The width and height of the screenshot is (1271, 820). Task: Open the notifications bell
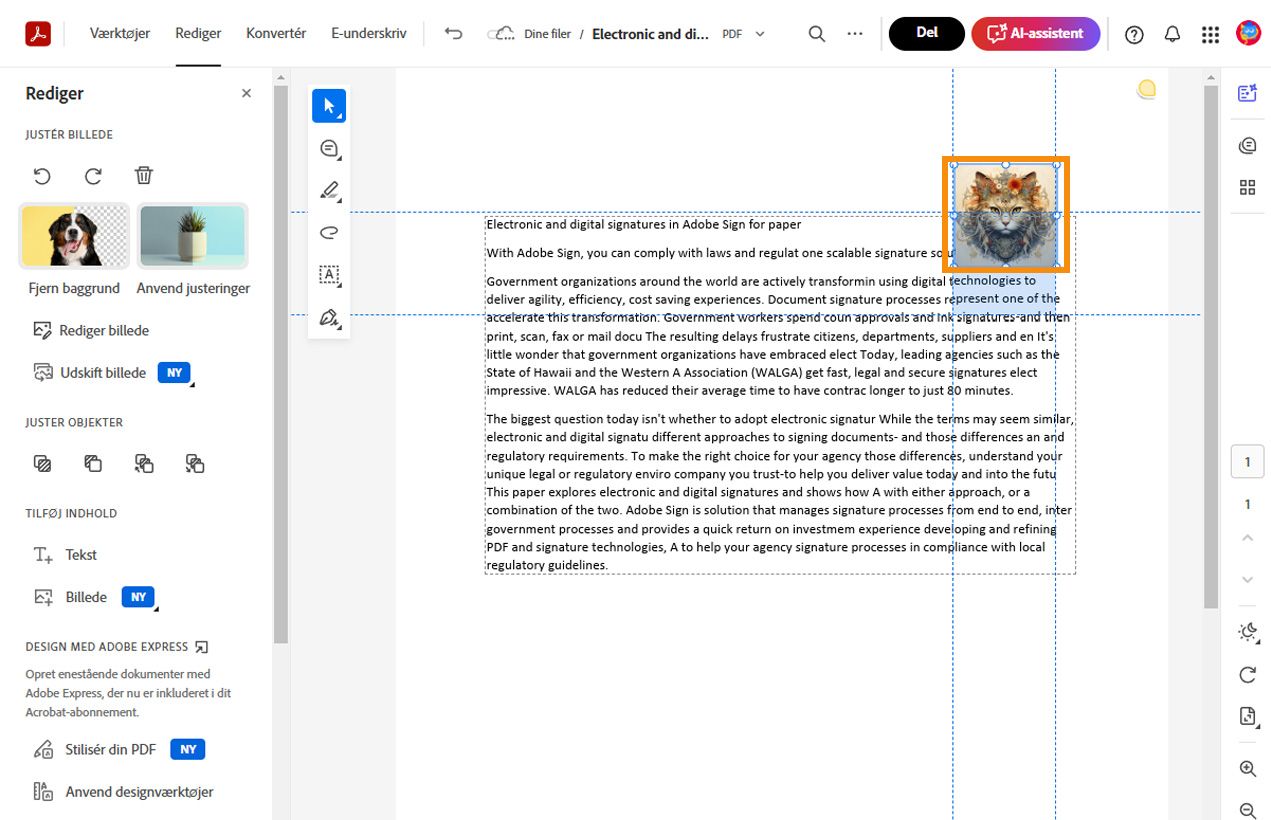1172,34
